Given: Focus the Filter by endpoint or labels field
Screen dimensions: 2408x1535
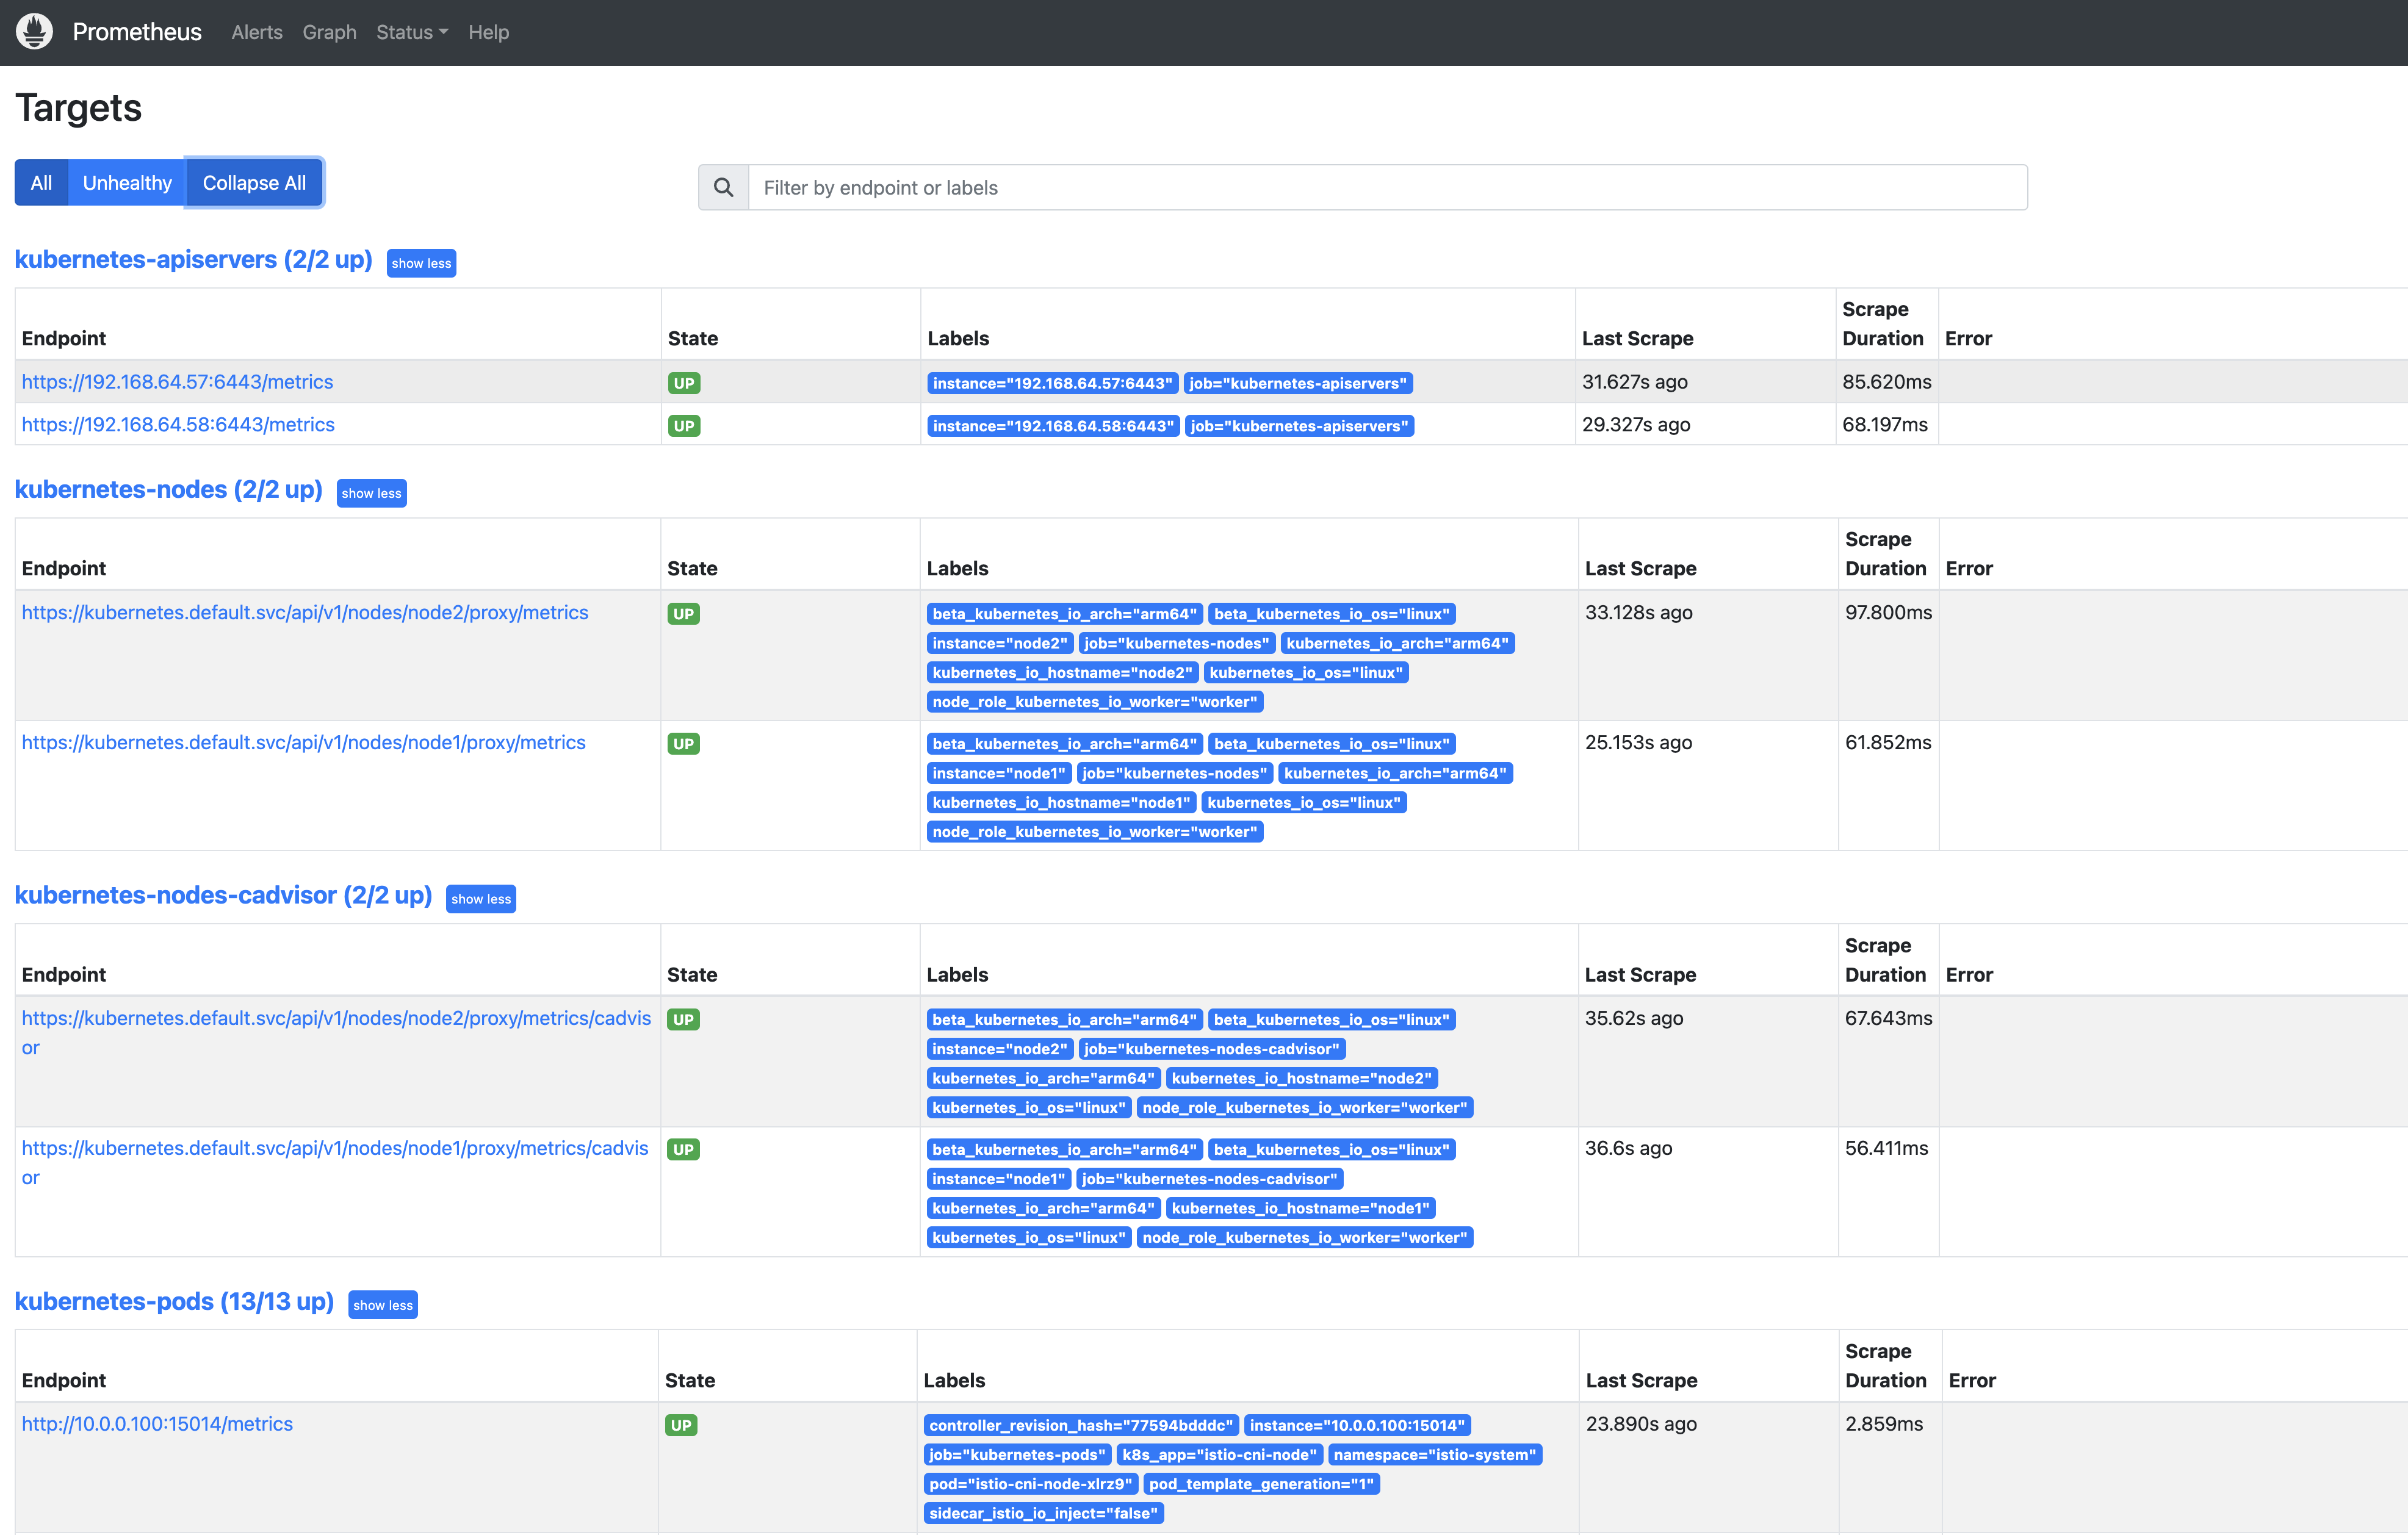Looking at the screenshot, I should click(x=1388, y=187).
